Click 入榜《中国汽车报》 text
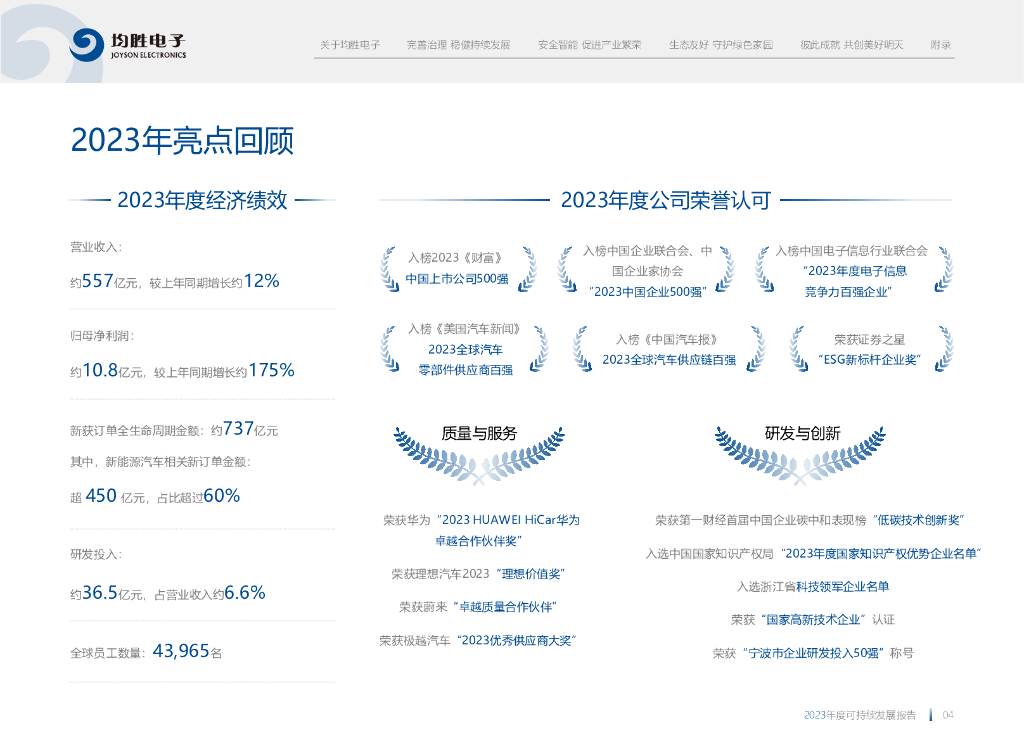This screenshot has width=1024, height=754. (x=668, y=339)
